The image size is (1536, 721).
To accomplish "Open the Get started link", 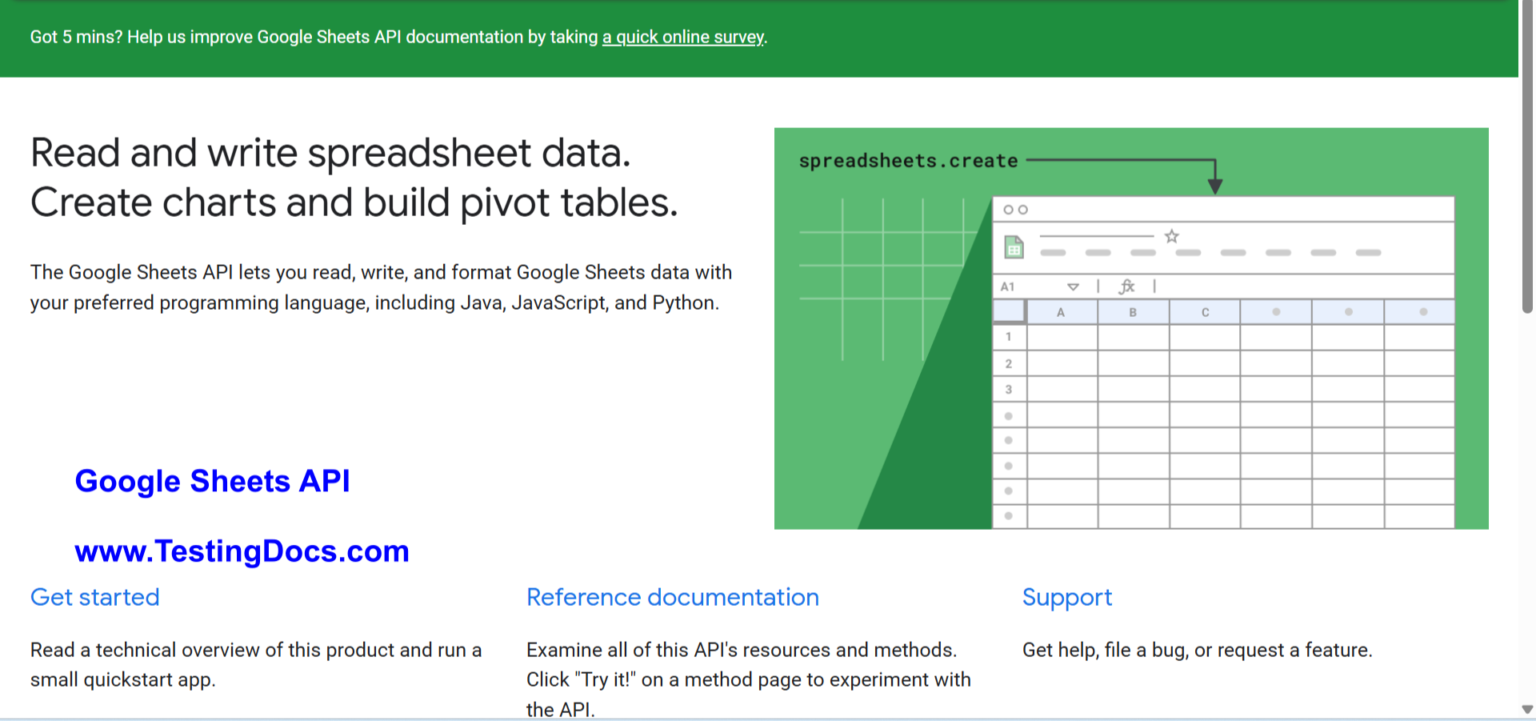I will [95, 597].
